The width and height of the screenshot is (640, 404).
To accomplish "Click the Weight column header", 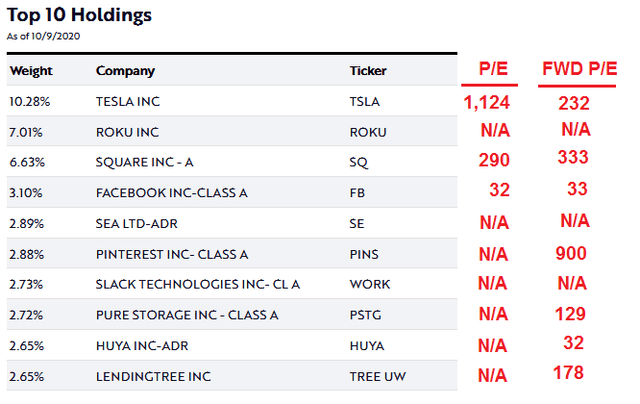I will coord(31,71).
